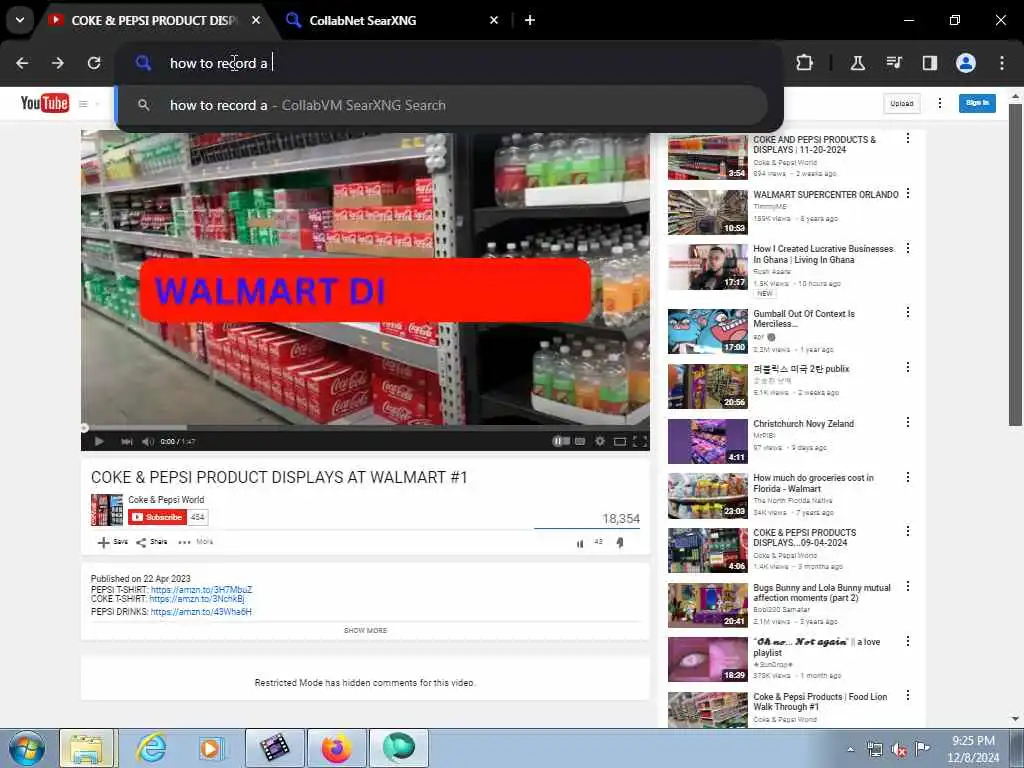Open the Windows Start menu

tap(27, 748)
